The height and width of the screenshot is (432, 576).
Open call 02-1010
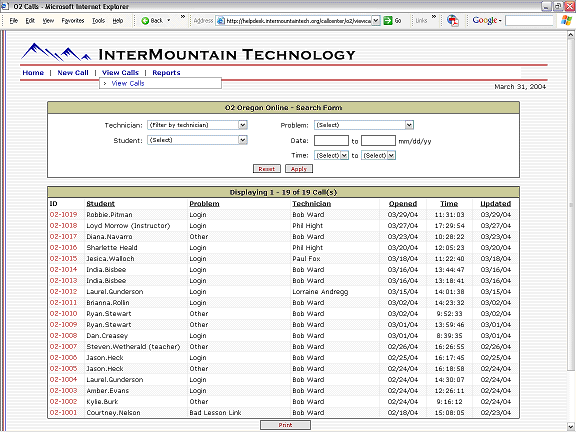63,314
